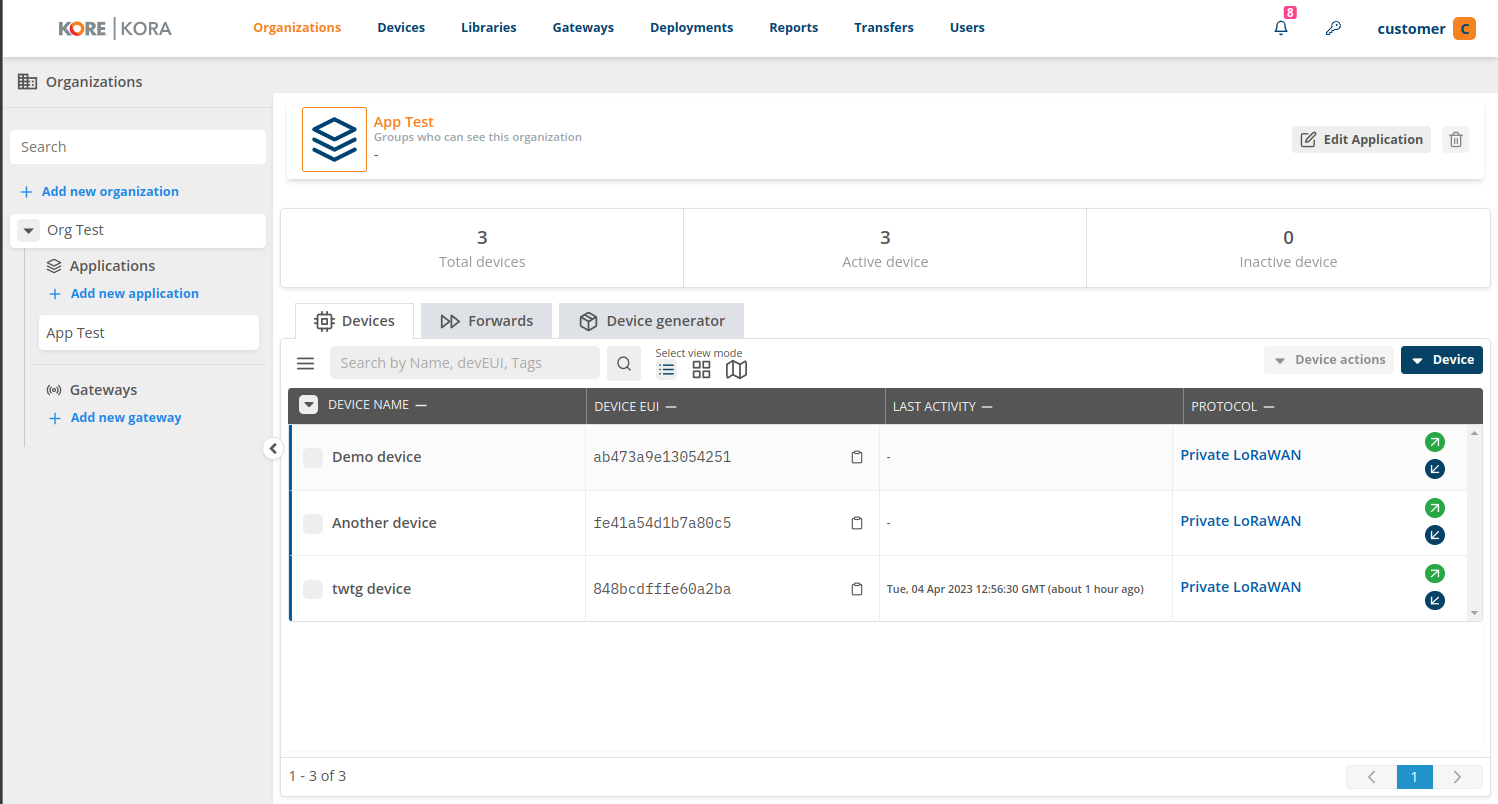Open the Private LoRaWAN link for Demo device
Screen dimensions: 1498x804
[1241, 454]
